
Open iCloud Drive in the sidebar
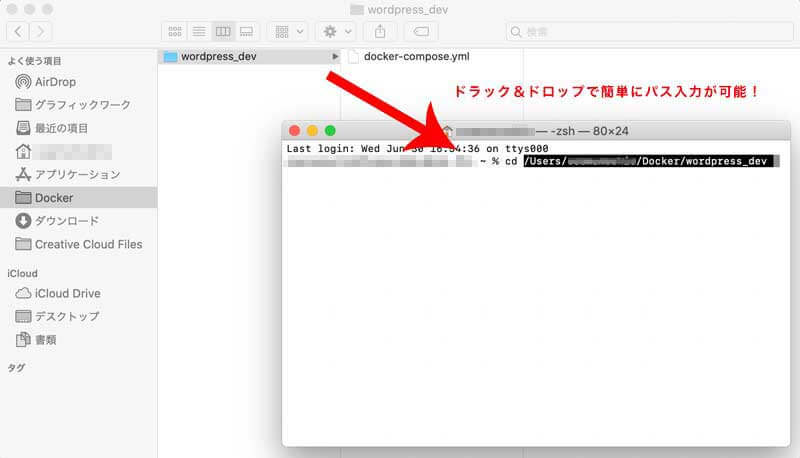click(x=67, y=293)
